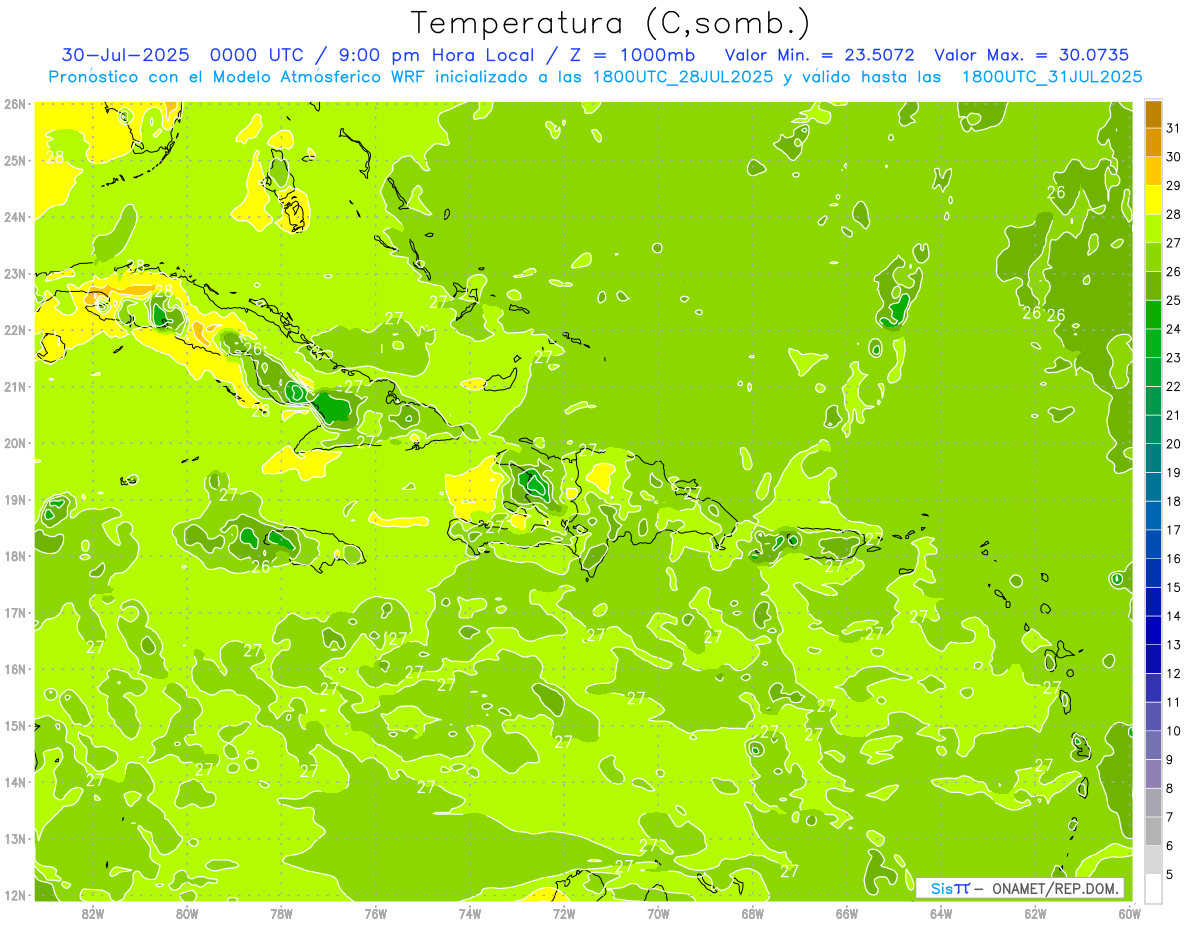Click the legend value 15
1200x927 pixels.
(1173, 588)
